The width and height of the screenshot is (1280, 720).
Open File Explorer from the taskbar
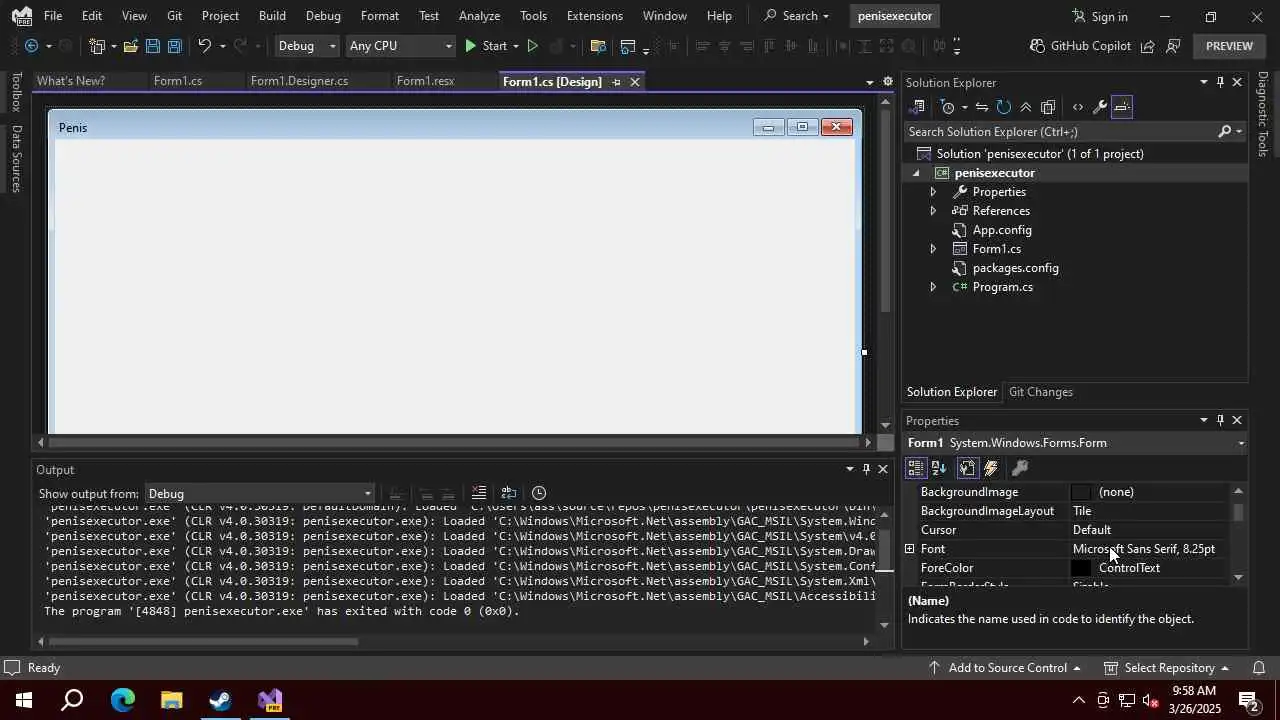171,700
